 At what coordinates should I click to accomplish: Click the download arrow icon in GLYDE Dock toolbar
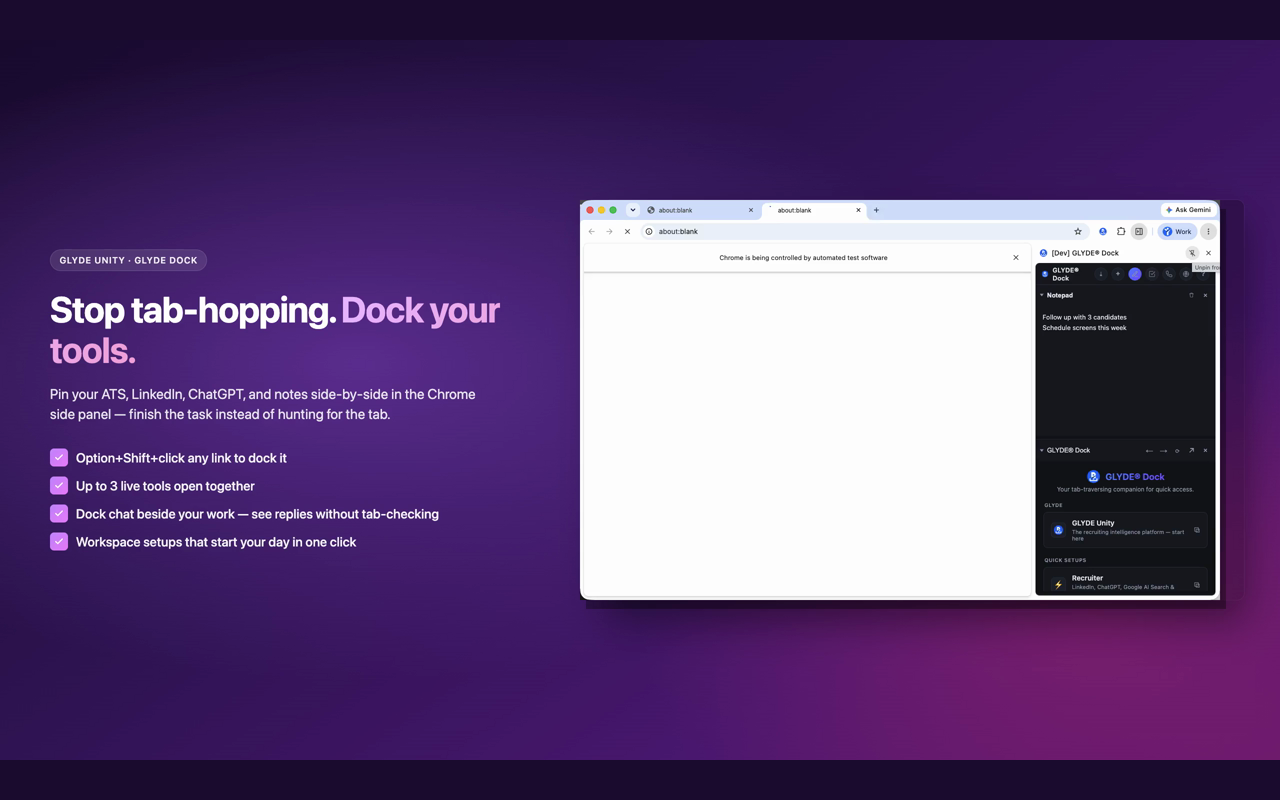[x=1101, y=274]
